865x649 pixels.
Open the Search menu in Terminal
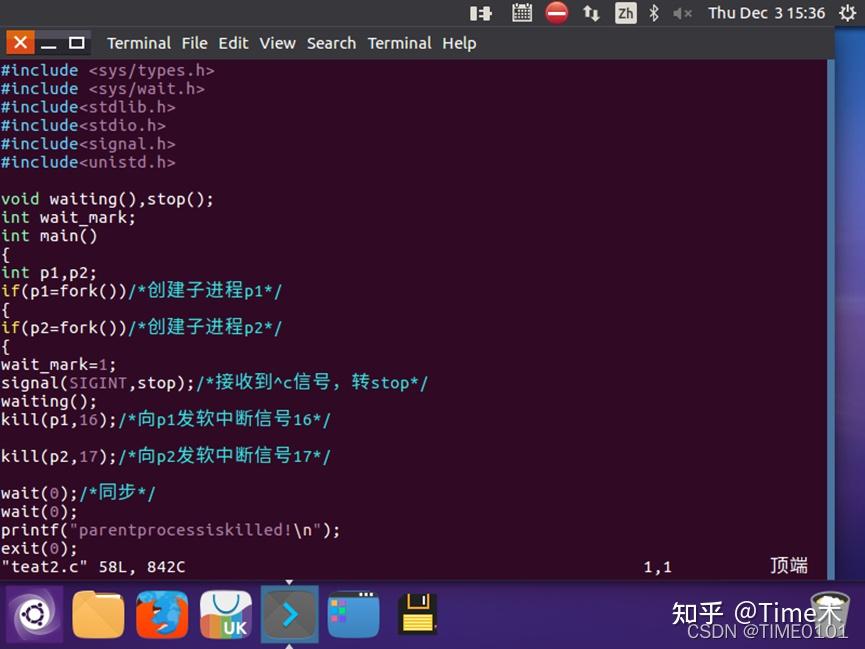[x=331, y=43]
